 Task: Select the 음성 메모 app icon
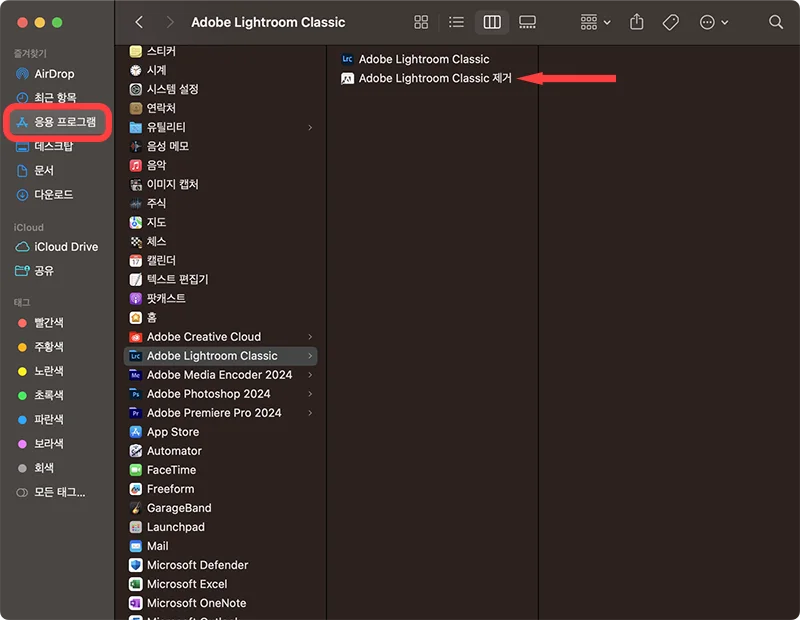135,146
